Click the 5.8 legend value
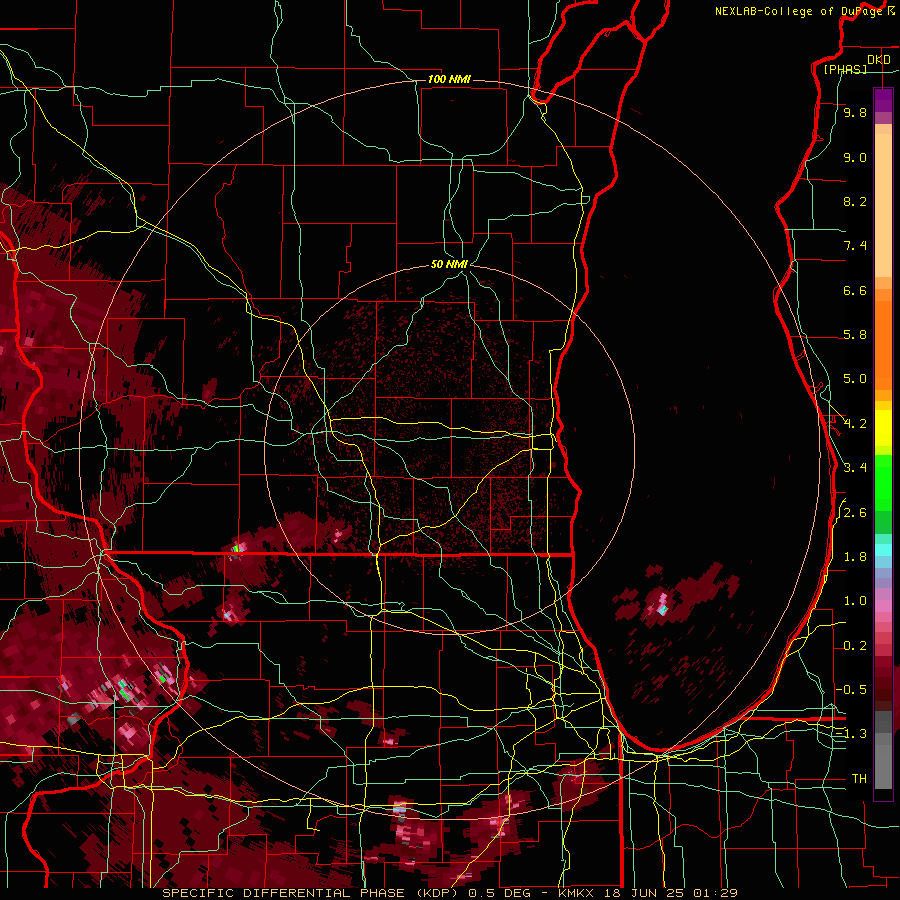The width and height of the screenshot is (900, 900). (855, 335)
